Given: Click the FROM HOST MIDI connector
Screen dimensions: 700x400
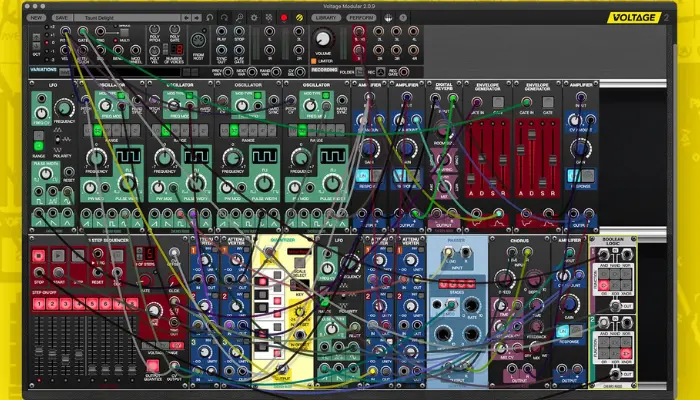Looking at the screenshot, I should tap(198, 41).
